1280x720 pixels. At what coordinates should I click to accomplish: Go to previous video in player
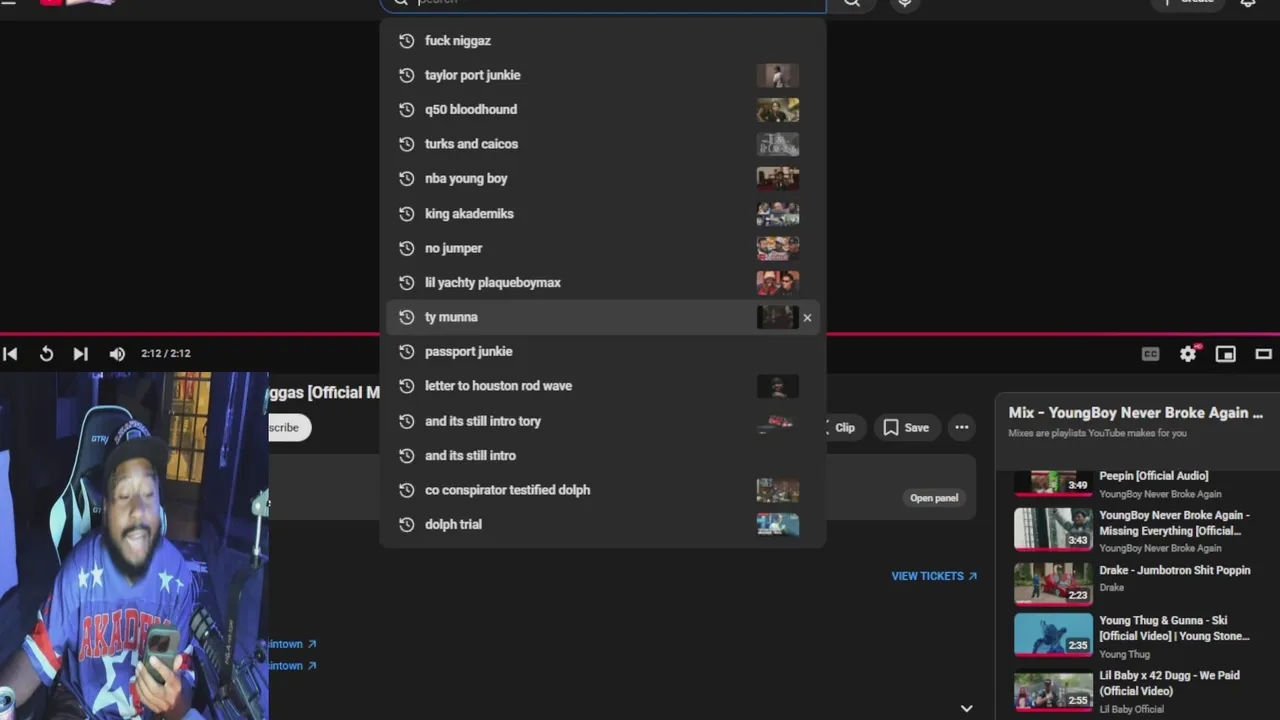(10, 354)
